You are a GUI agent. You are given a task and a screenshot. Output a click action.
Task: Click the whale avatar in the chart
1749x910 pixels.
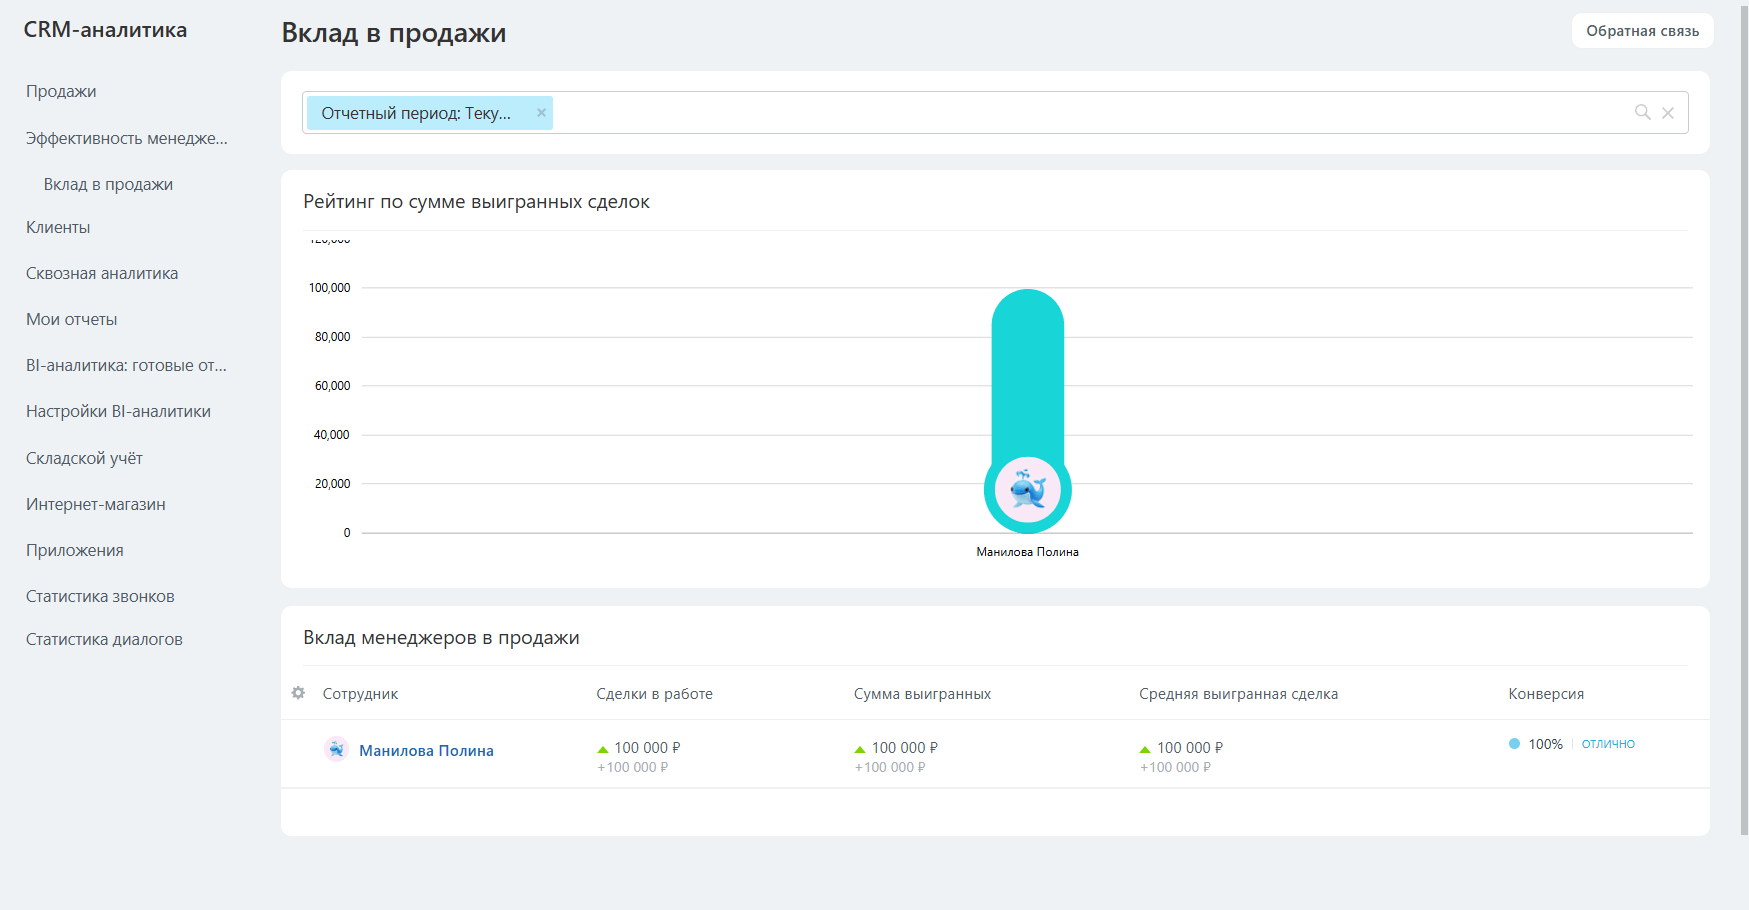pos(1027,490)
